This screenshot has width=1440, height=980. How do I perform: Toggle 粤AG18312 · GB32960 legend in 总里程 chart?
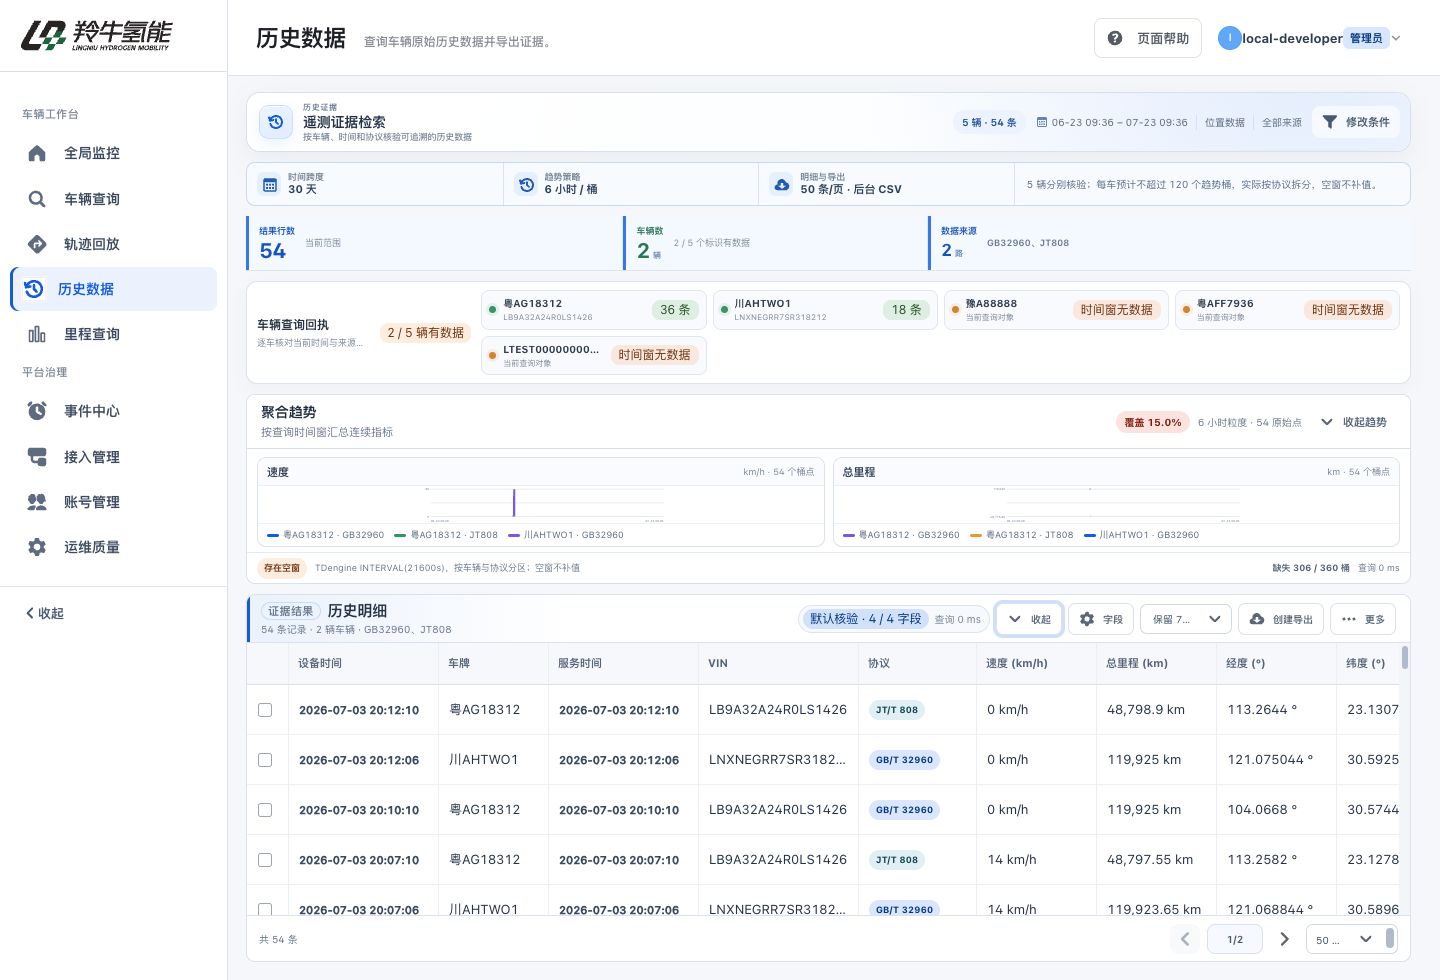point(901,535)
